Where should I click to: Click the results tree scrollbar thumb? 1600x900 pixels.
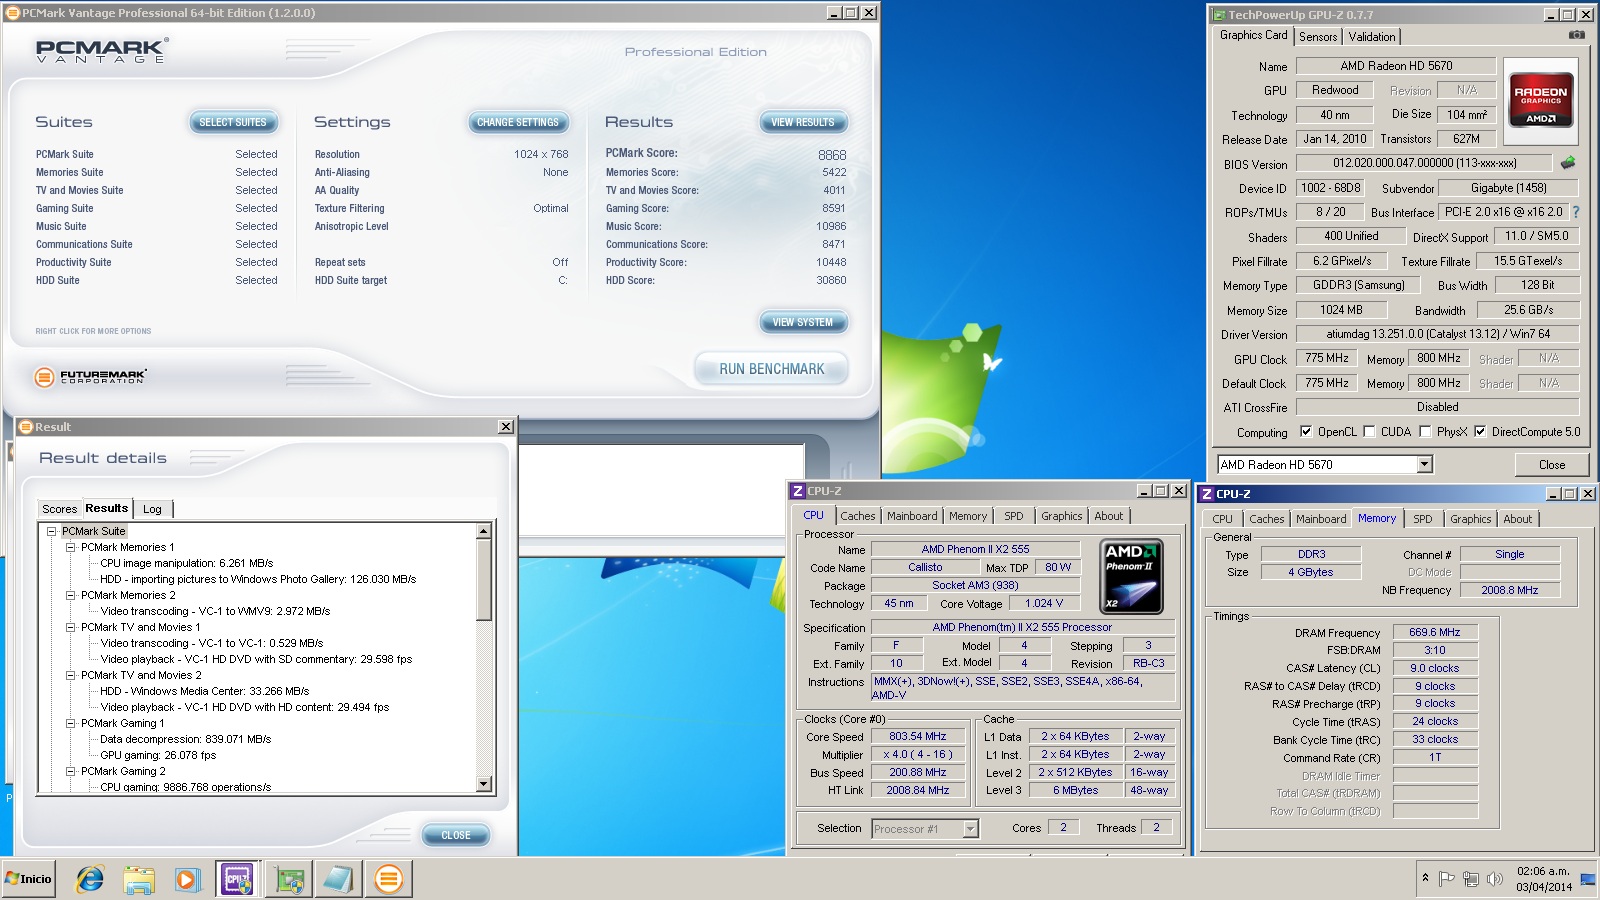[x=484, y=580]
